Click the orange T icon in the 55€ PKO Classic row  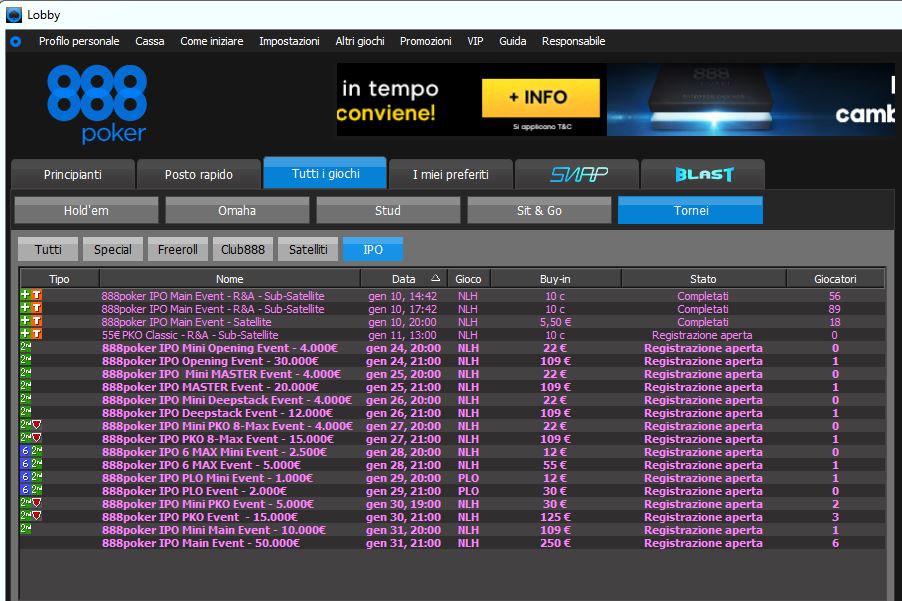[36, 334]
